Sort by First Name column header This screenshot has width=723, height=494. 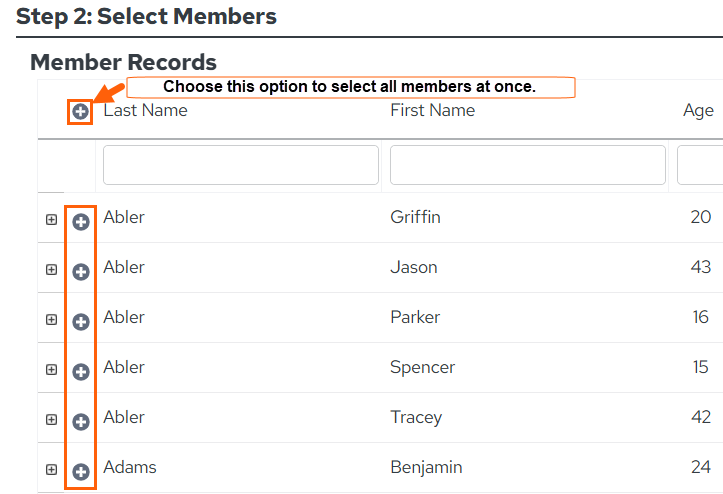click(433, 110)
